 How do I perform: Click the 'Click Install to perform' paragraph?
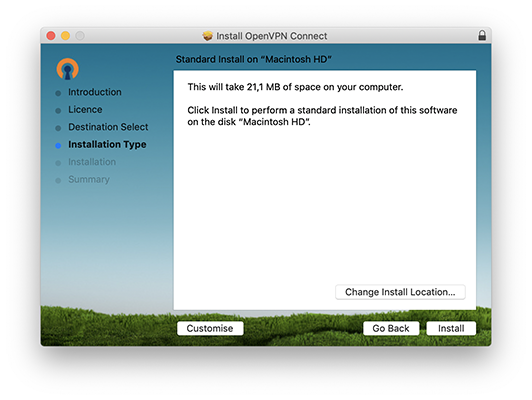click(x=322, y=116)
